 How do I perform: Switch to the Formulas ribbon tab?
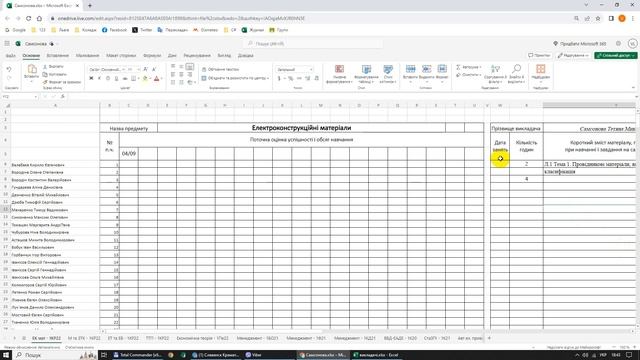point(152,56)
